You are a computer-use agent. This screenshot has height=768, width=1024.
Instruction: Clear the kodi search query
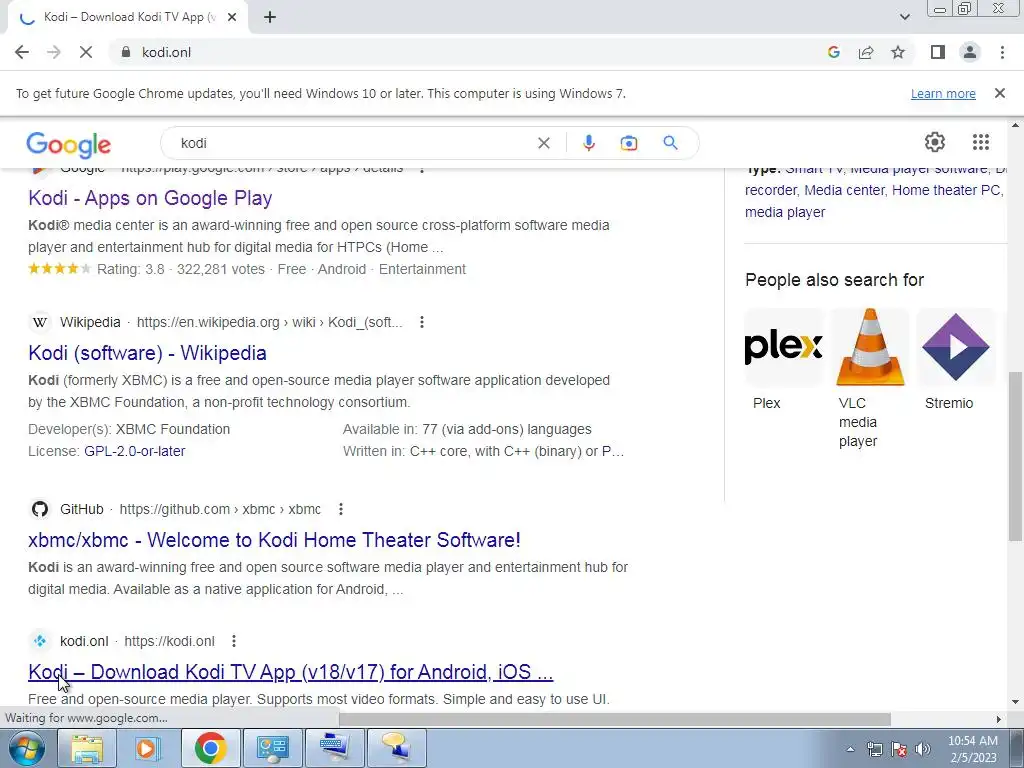click(543, 143)
